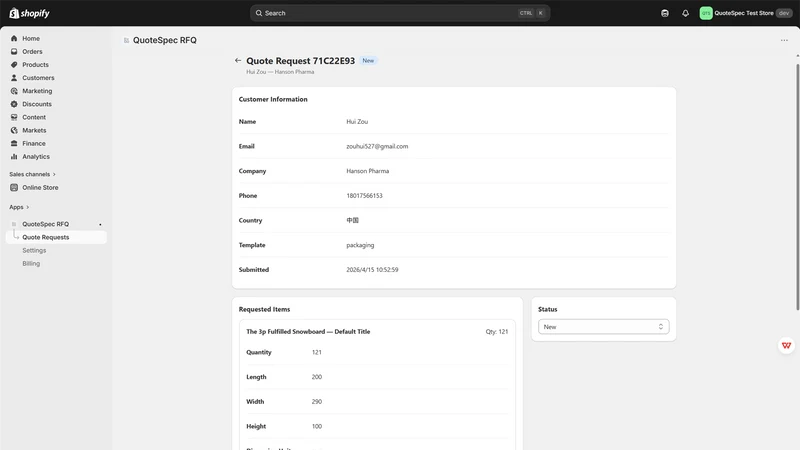Click the Analytics link
Viewport: 800px width, 450px height.
point(36,157)
